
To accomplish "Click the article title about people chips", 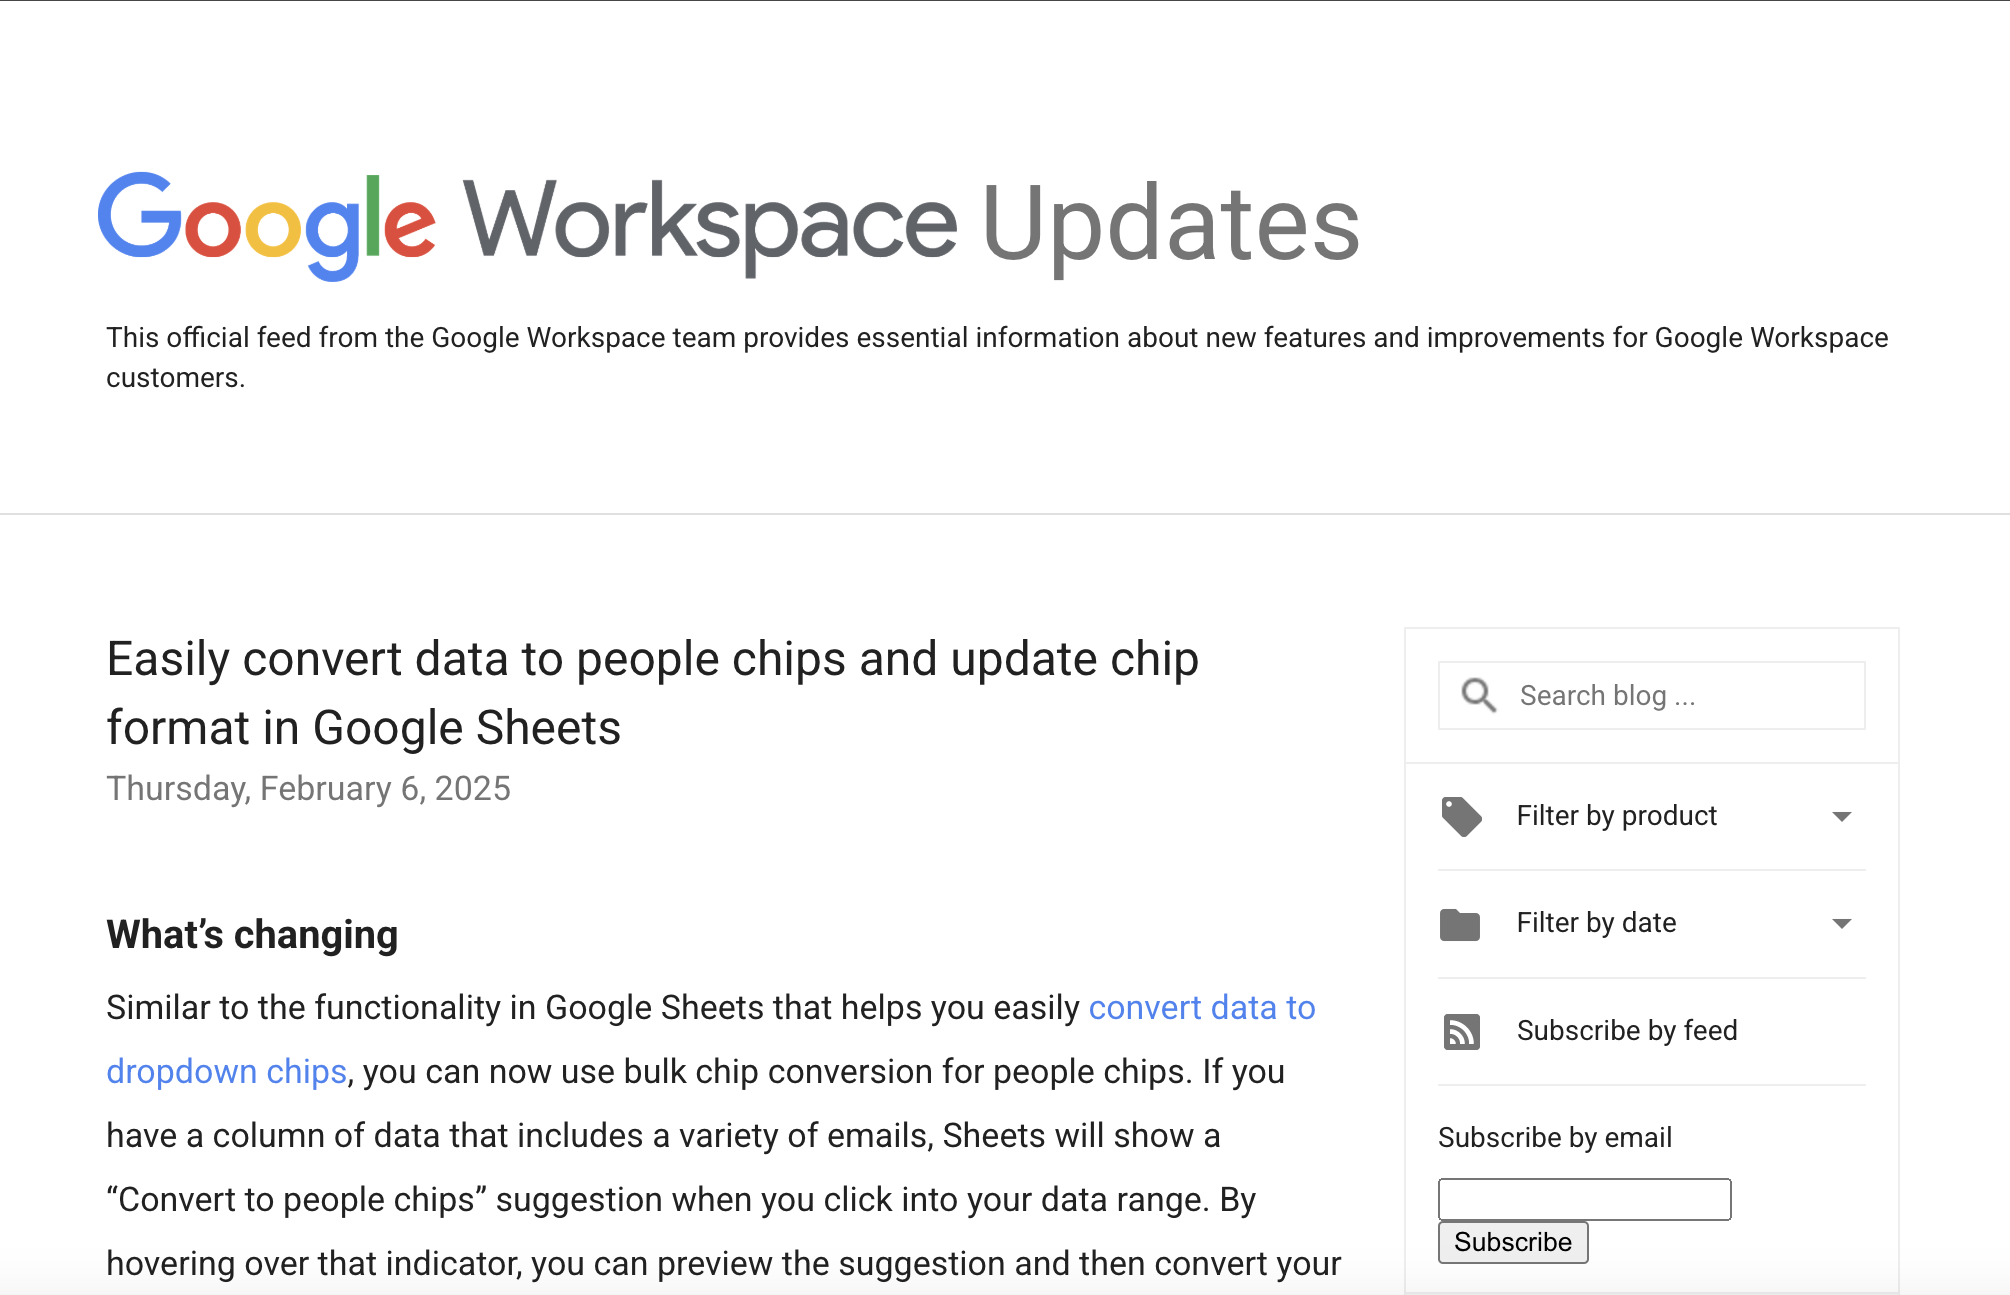I will [652, 692].
